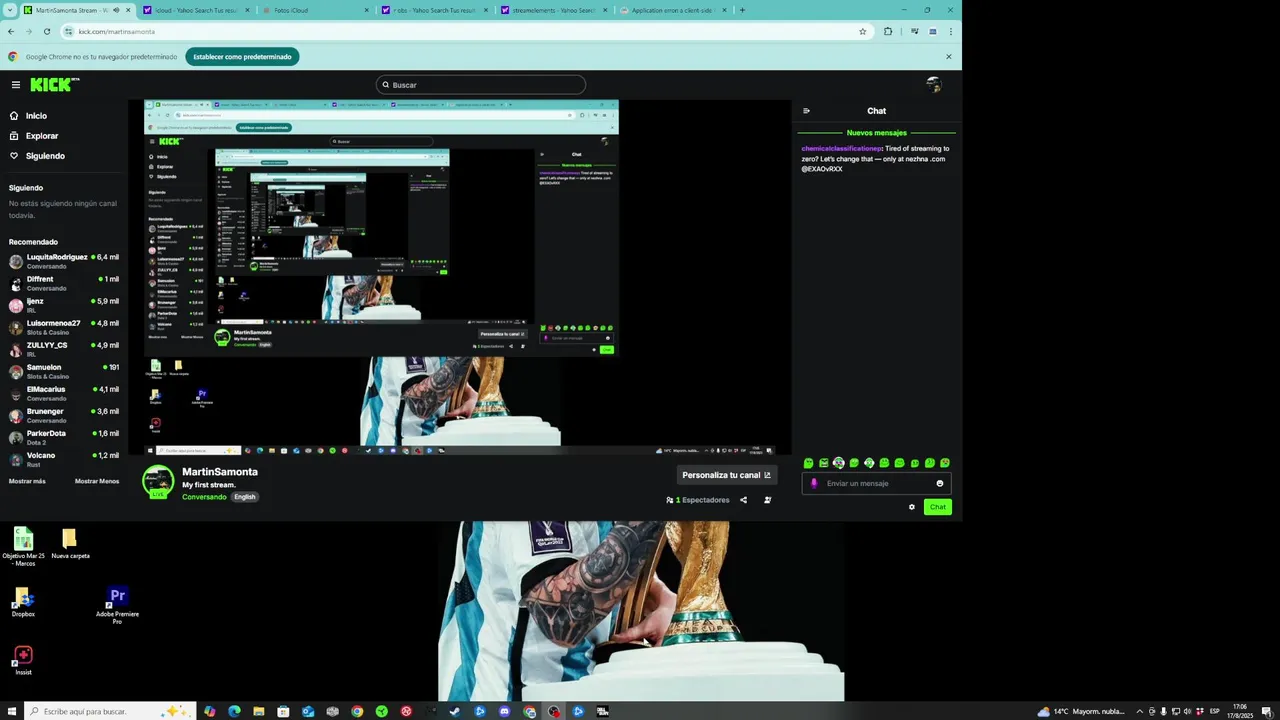The width and height of the screenshot is (1280, 720).
Task: Insert the last green emote in row
Action: pos(945,463)
